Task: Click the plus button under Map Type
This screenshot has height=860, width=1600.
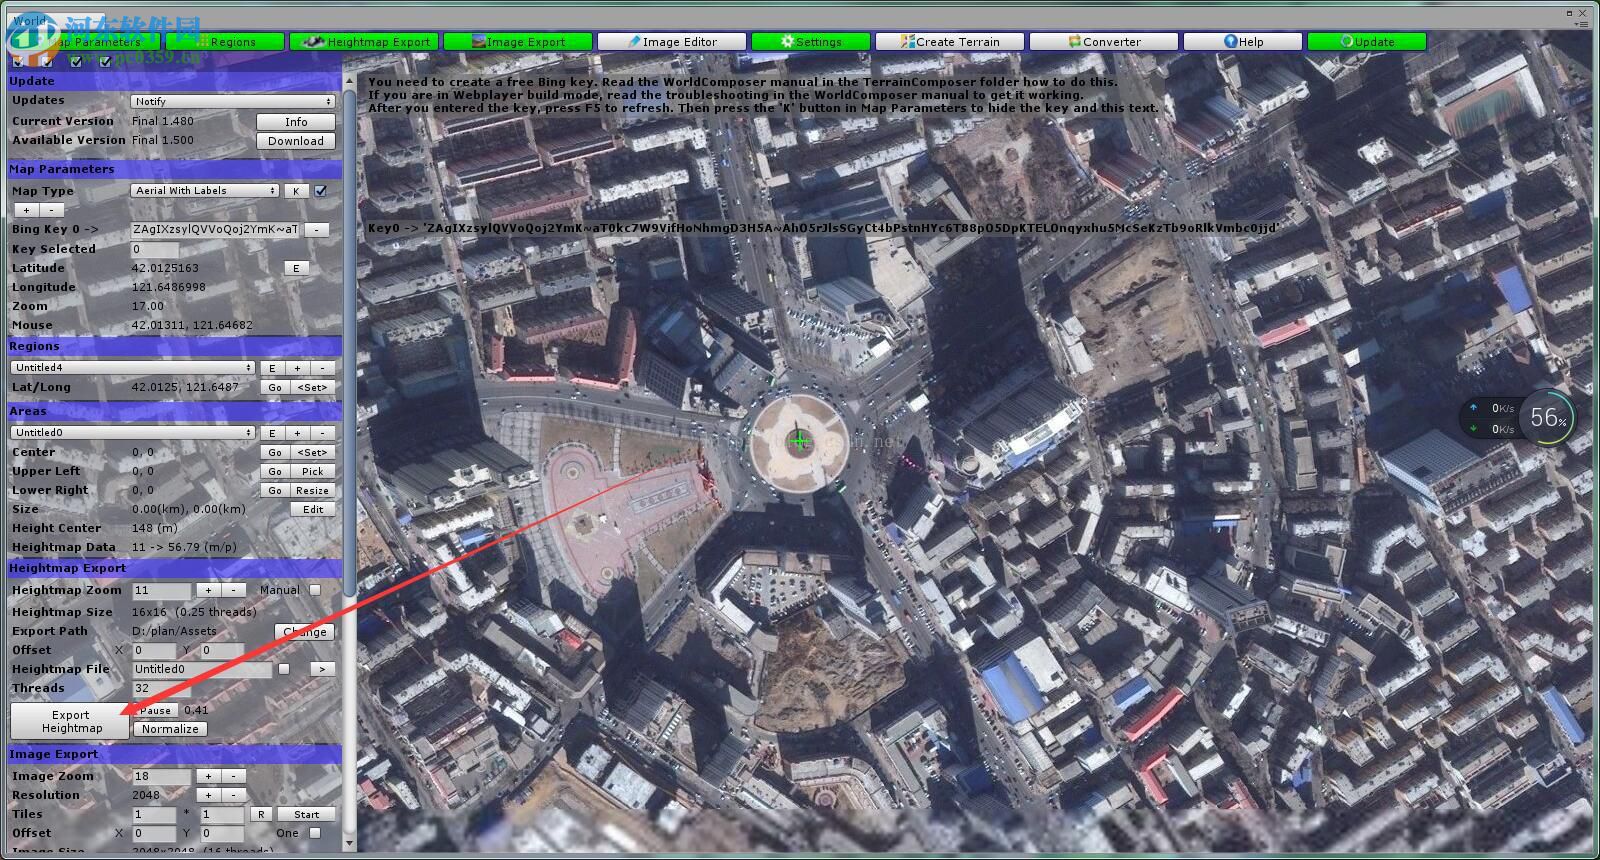Action: (x=26, y=210)
